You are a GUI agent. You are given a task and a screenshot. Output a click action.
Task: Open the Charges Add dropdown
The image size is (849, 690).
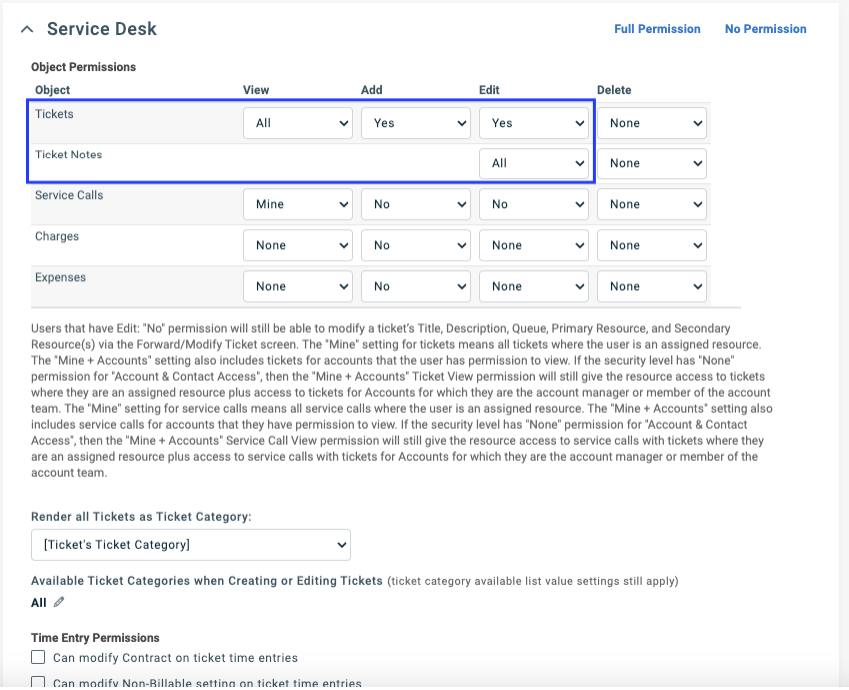(416, 245)
